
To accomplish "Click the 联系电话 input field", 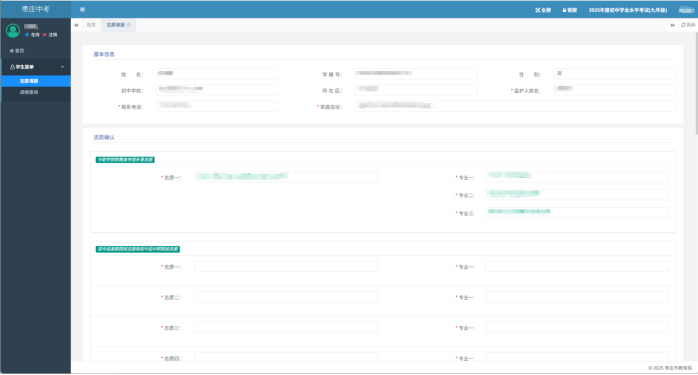I will (217, 106).
